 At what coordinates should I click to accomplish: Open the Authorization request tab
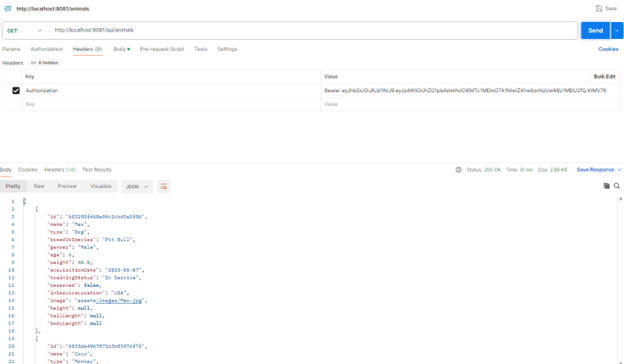tap(47, 49)
